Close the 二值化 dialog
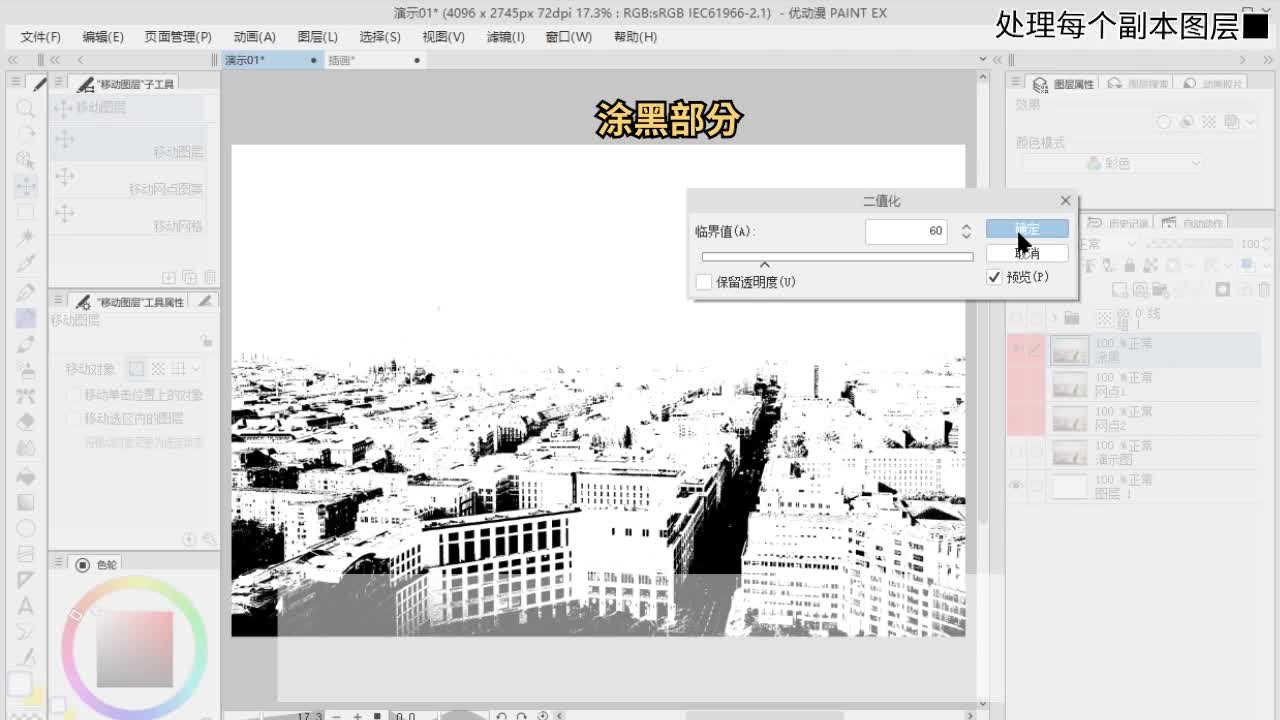The width and height of the screenshot is (1280, 720). [x=1065, y=200]
